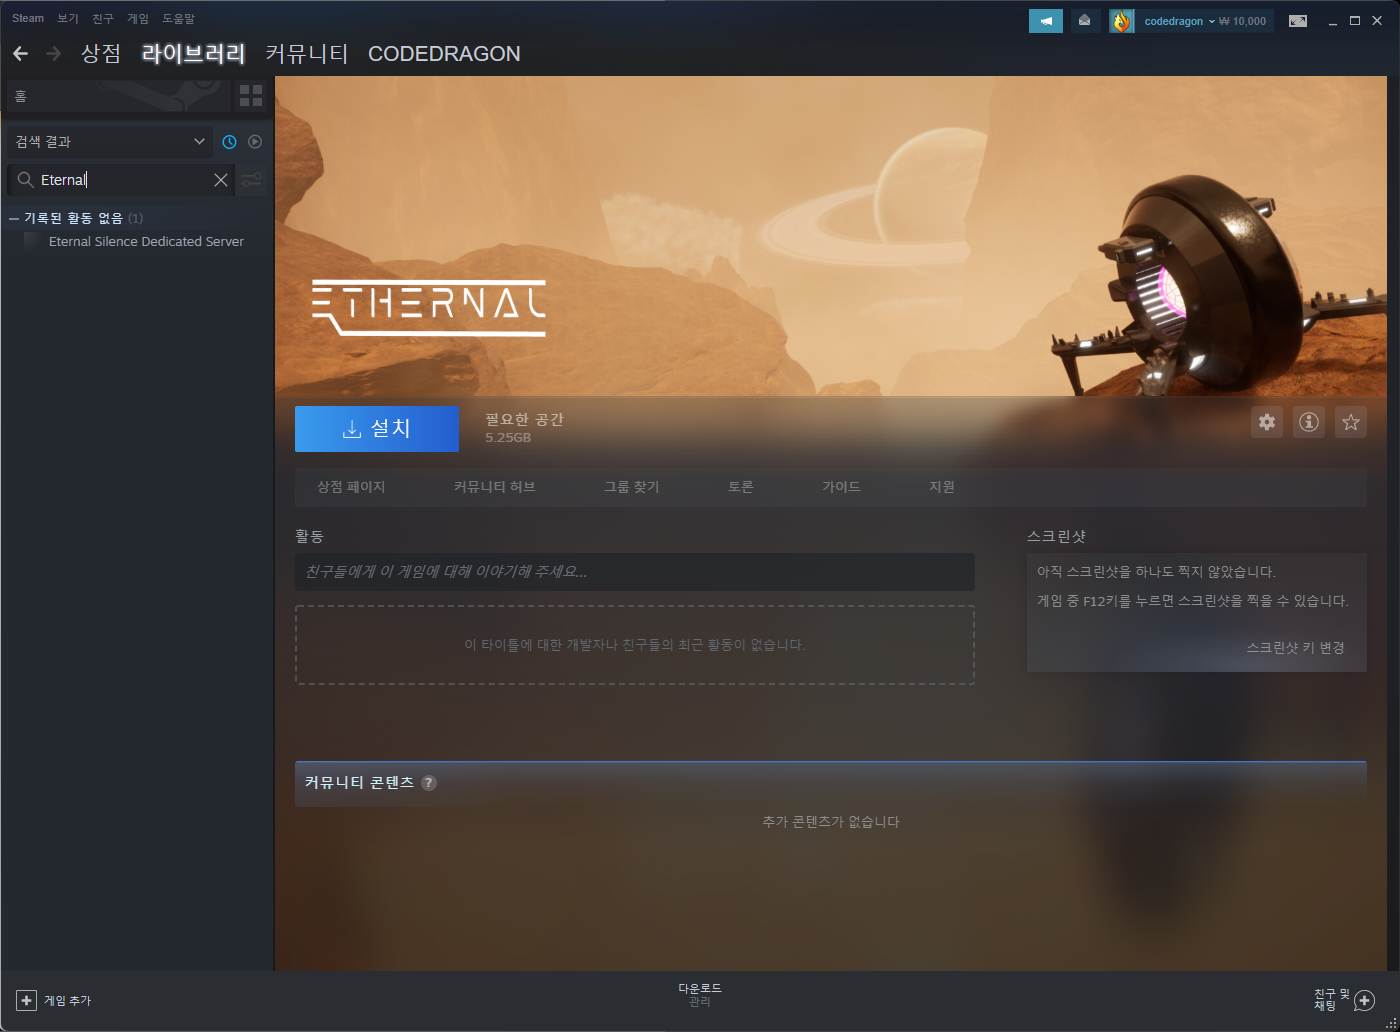
Task: Open the 다운로드 관리 downloads manager
Action: click(700, 995)
